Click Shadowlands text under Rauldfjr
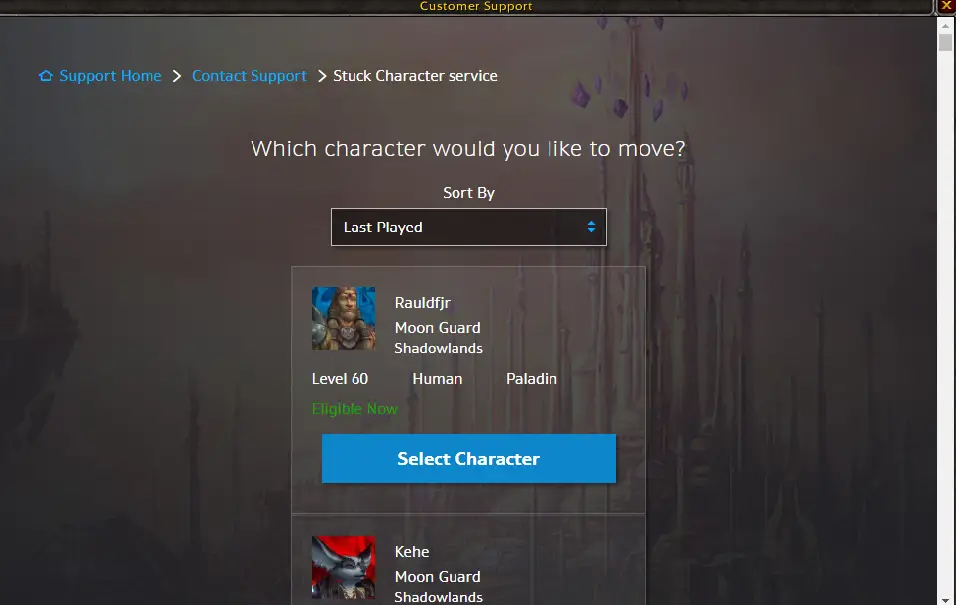 tap(438, 348)
